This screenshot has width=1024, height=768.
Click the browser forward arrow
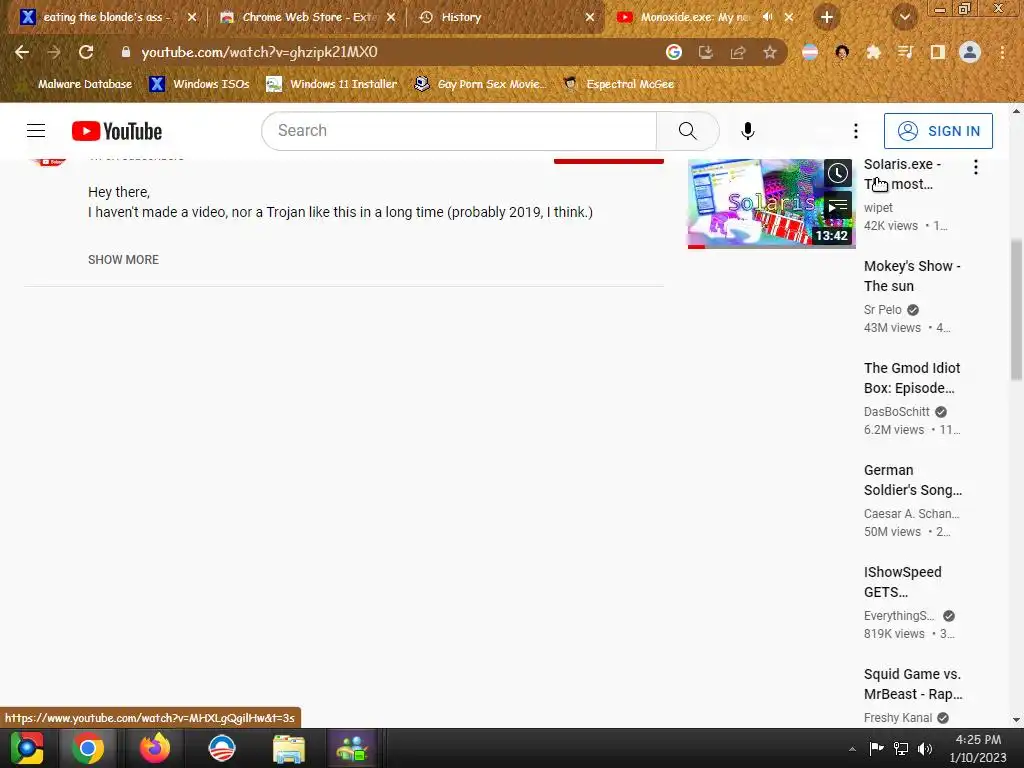(x=54, y=52)
